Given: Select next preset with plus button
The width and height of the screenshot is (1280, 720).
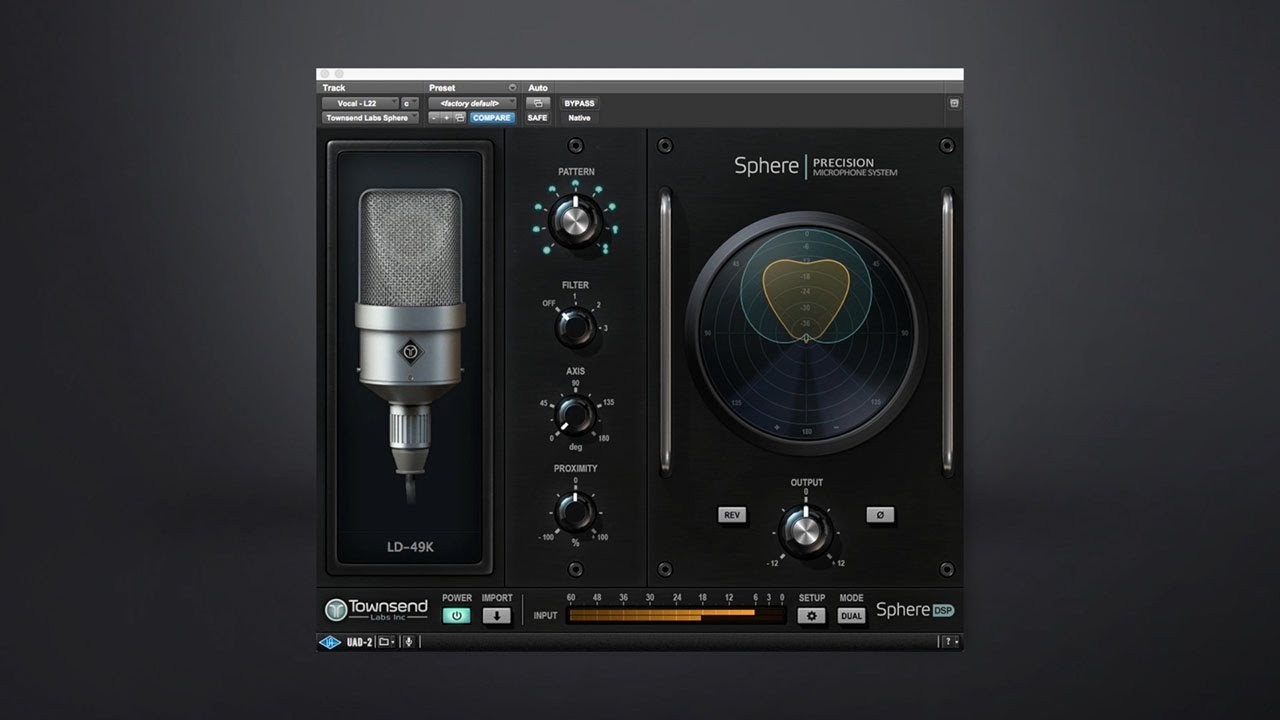Looking at the screenshot, I should 447,118.
